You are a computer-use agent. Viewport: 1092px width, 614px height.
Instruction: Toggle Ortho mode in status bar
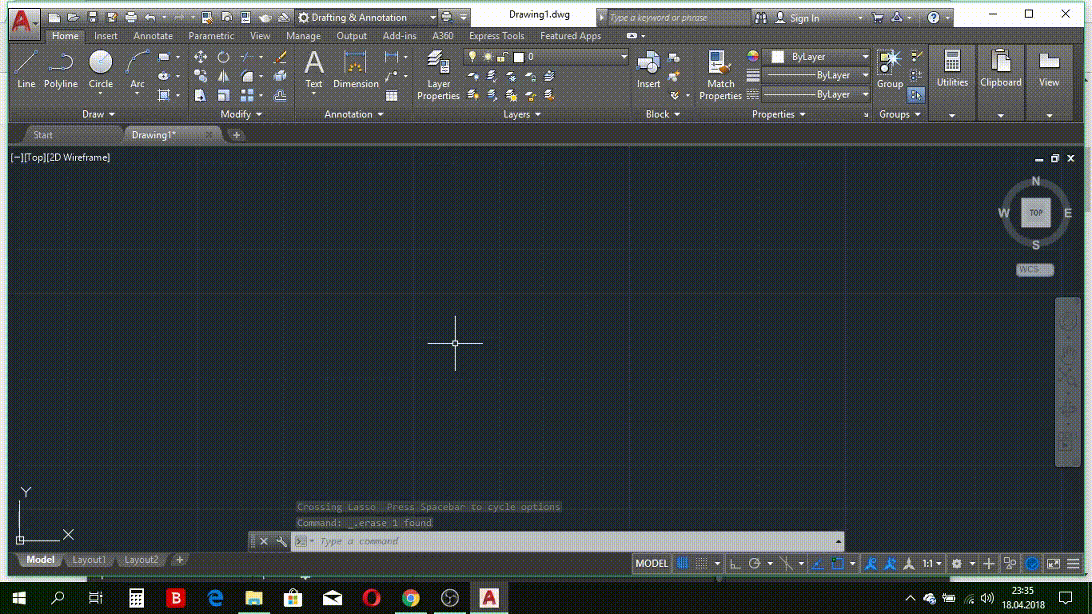coord(735,563)
